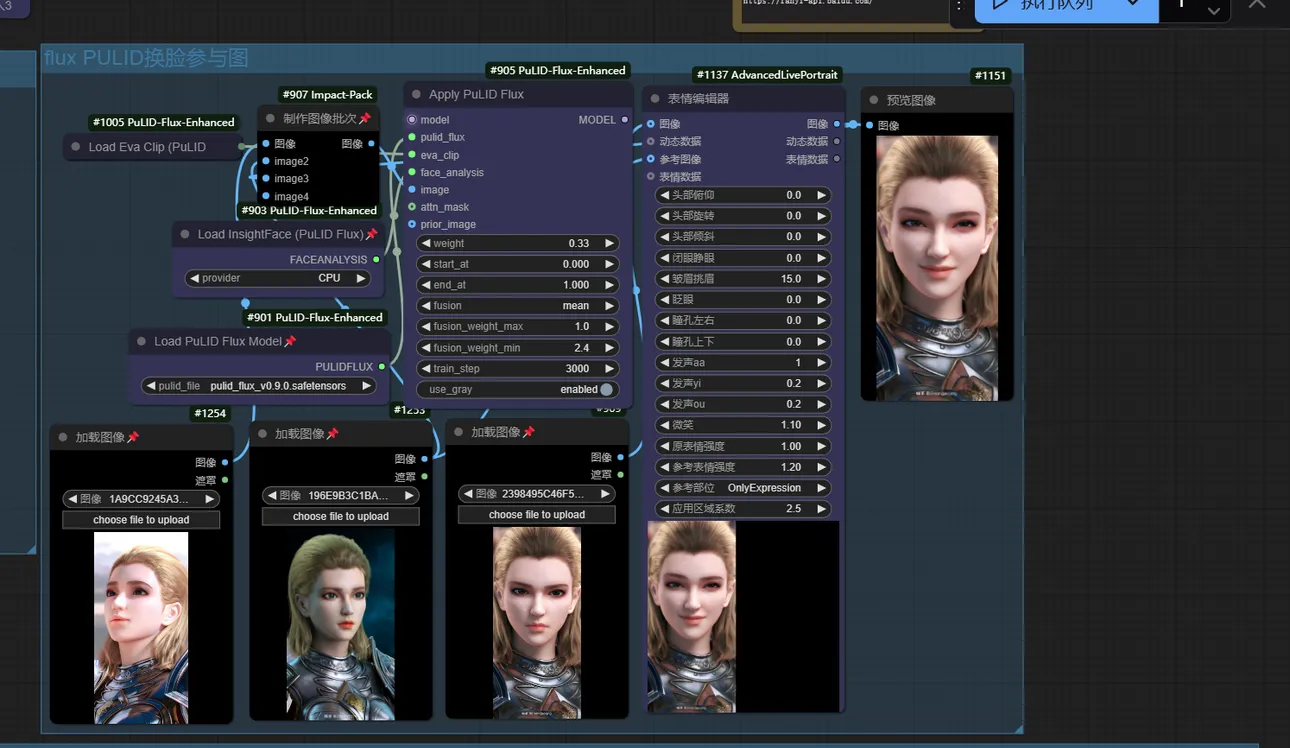Increase start_at using the right arrow
The width and height of the screenshot is (1290, 748).
(x=609, y=264)
